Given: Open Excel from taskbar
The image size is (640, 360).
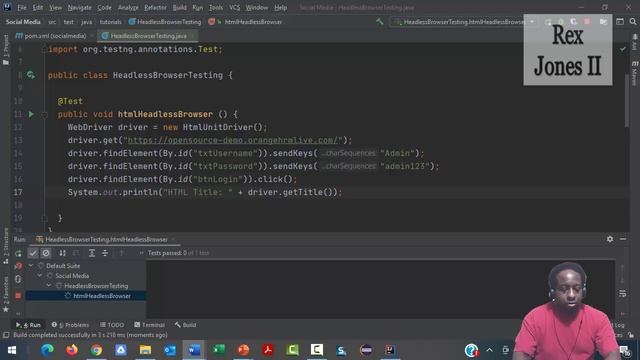Looking at the screenshot, I should tap(219, 350).
